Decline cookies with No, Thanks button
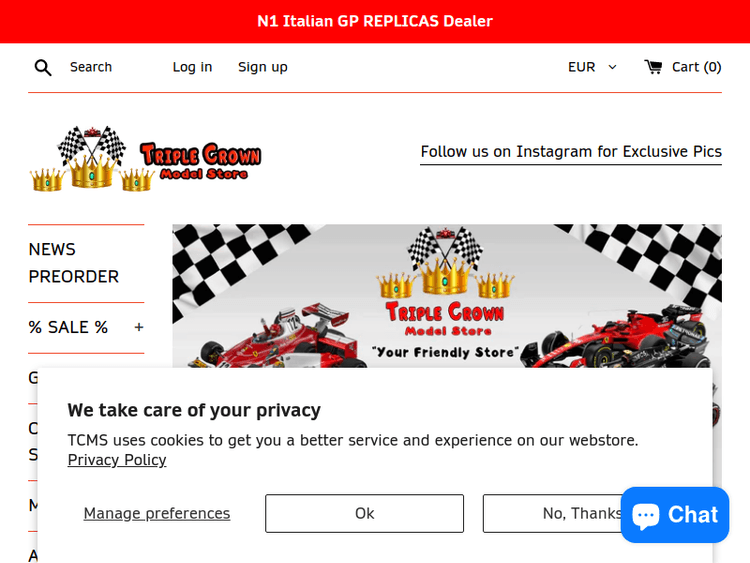This screenshot has height=563, width=750. (552, 513)
